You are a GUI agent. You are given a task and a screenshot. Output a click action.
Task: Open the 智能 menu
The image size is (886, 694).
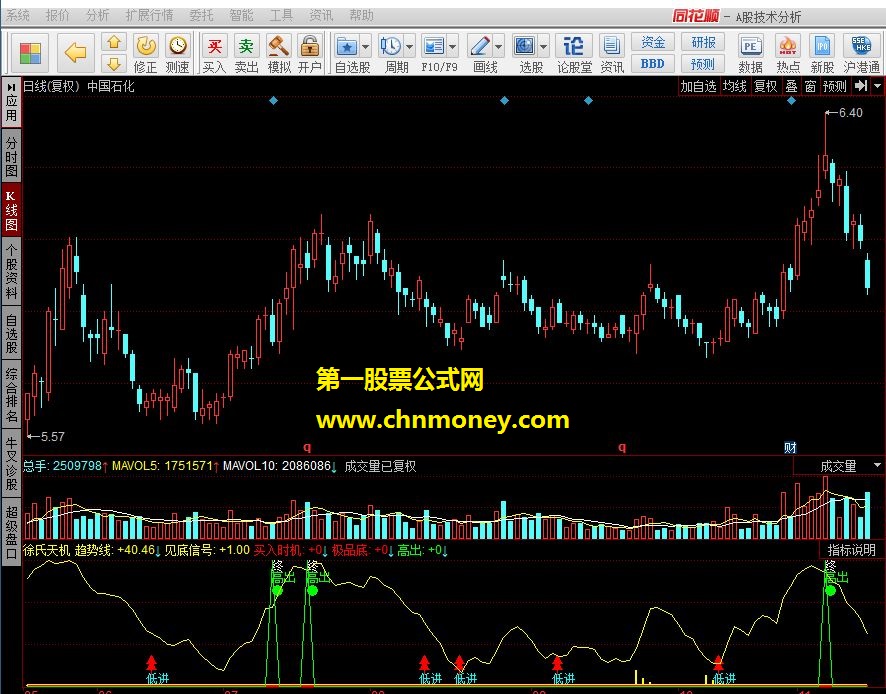(x=241, y=15)
